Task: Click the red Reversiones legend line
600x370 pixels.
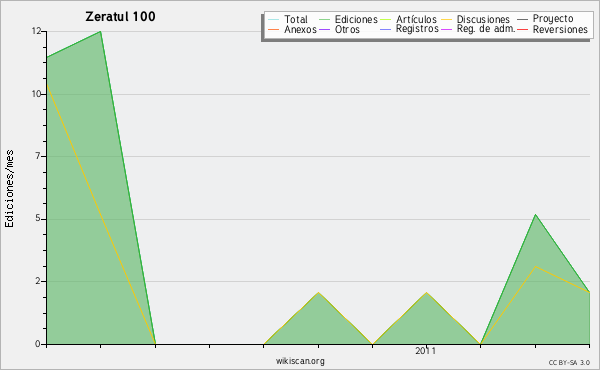Action: (522, 29)
